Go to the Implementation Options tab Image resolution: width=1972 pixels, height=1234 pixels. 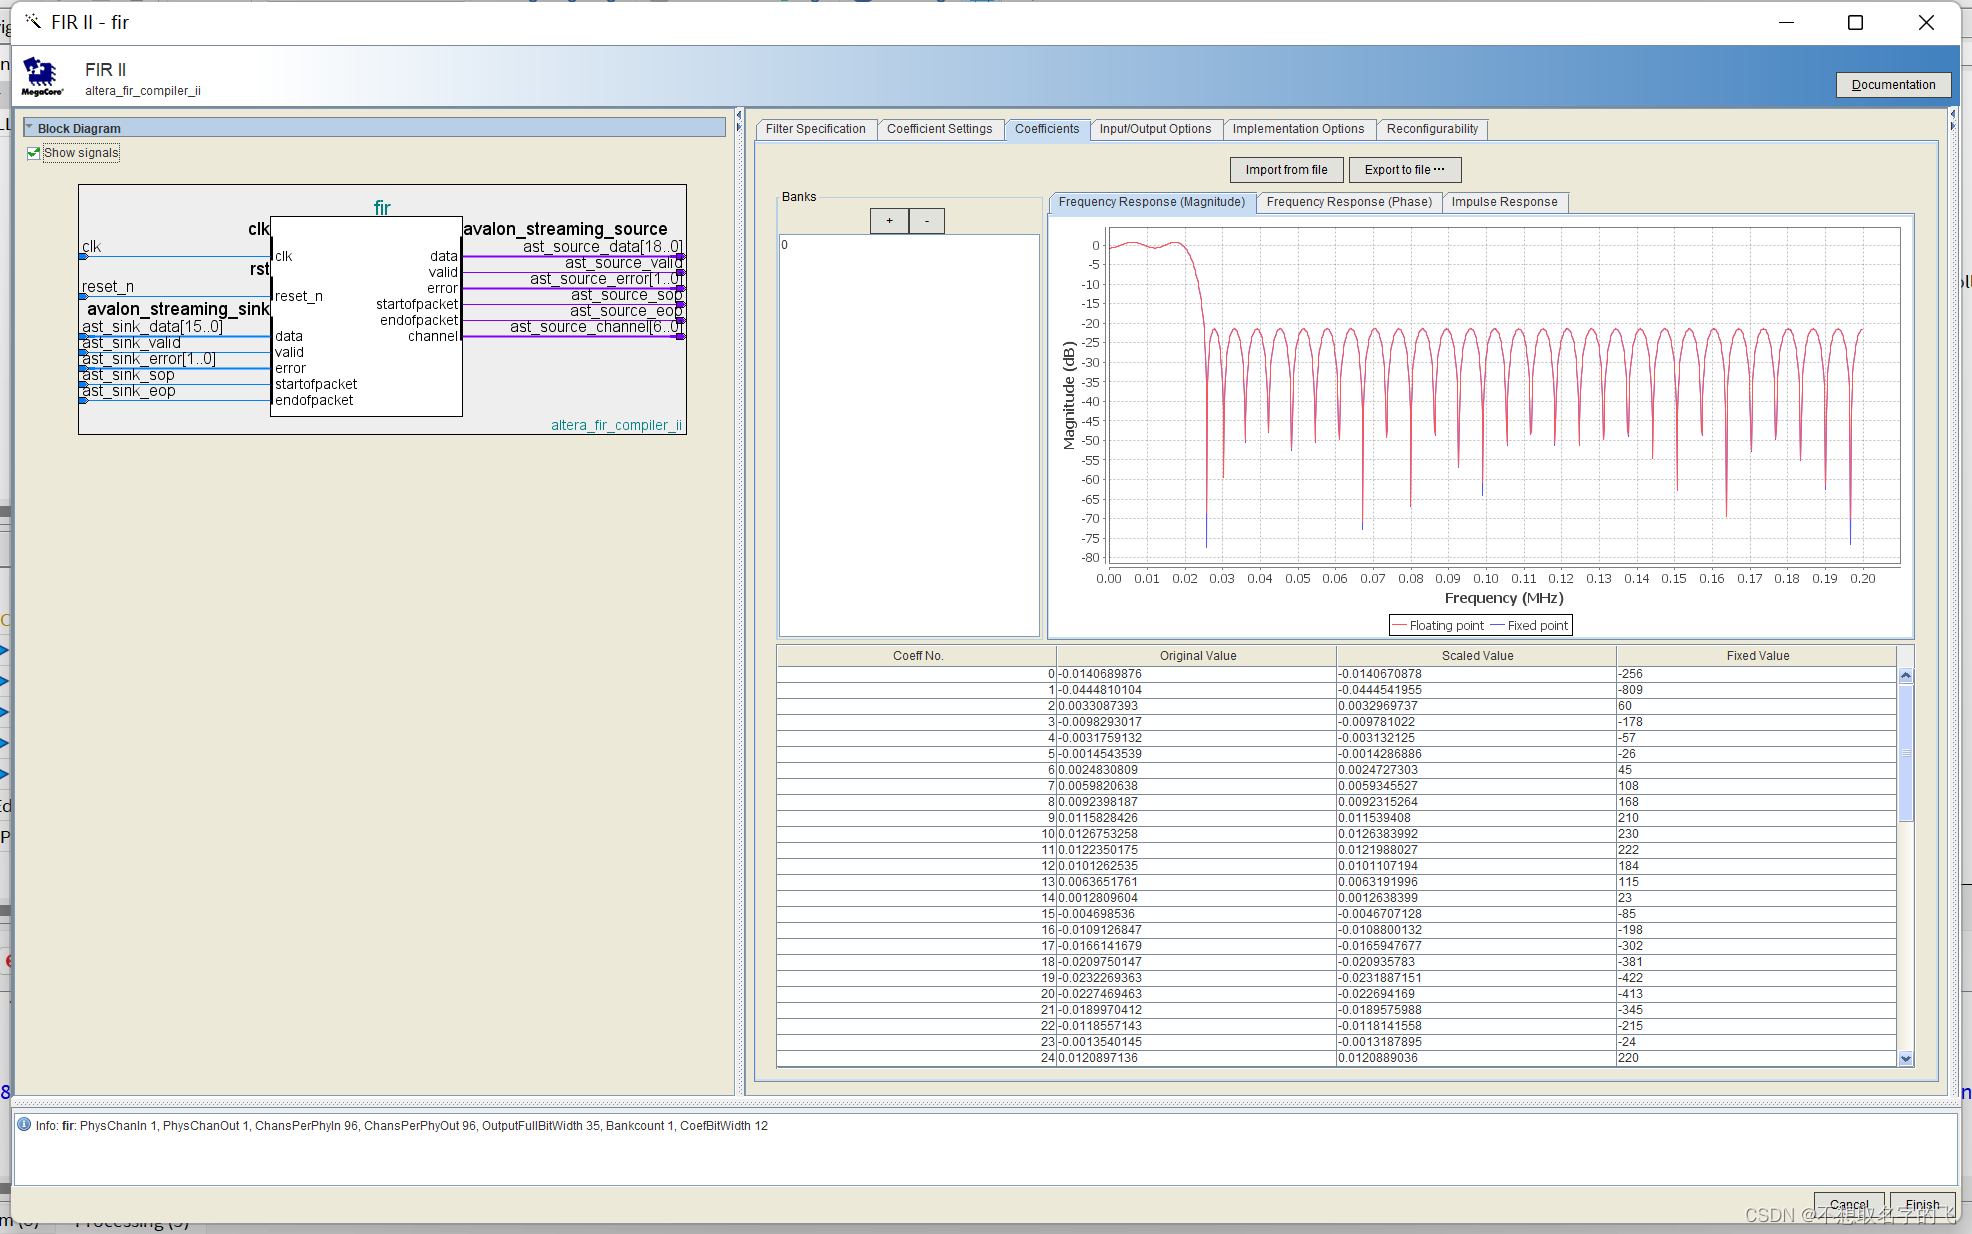(x=1298, y=129)
